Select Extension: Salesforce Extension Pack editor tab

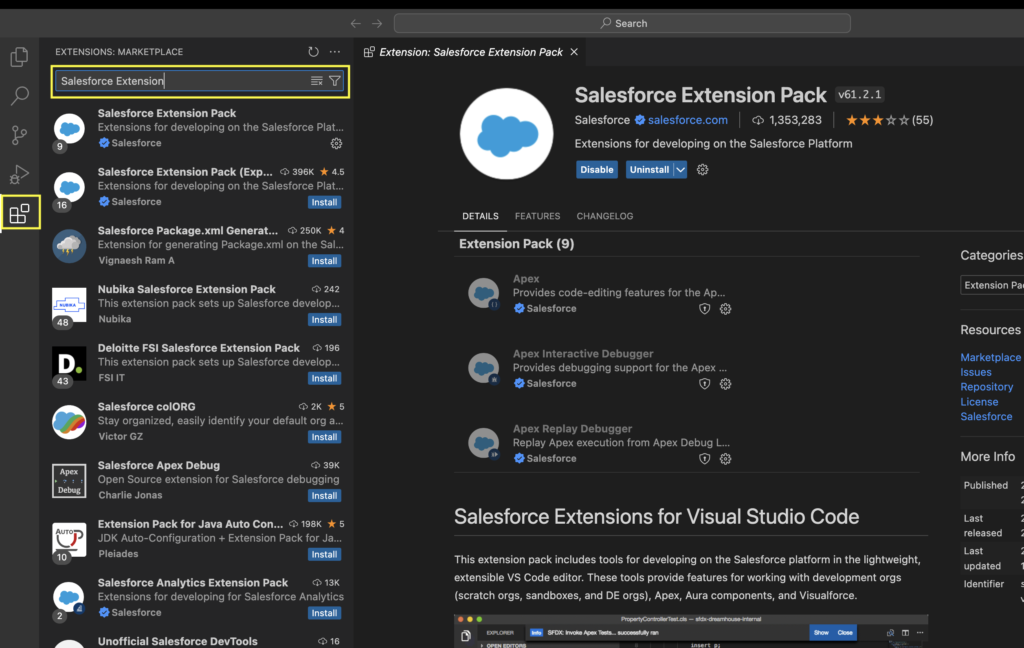coord(470,52)
